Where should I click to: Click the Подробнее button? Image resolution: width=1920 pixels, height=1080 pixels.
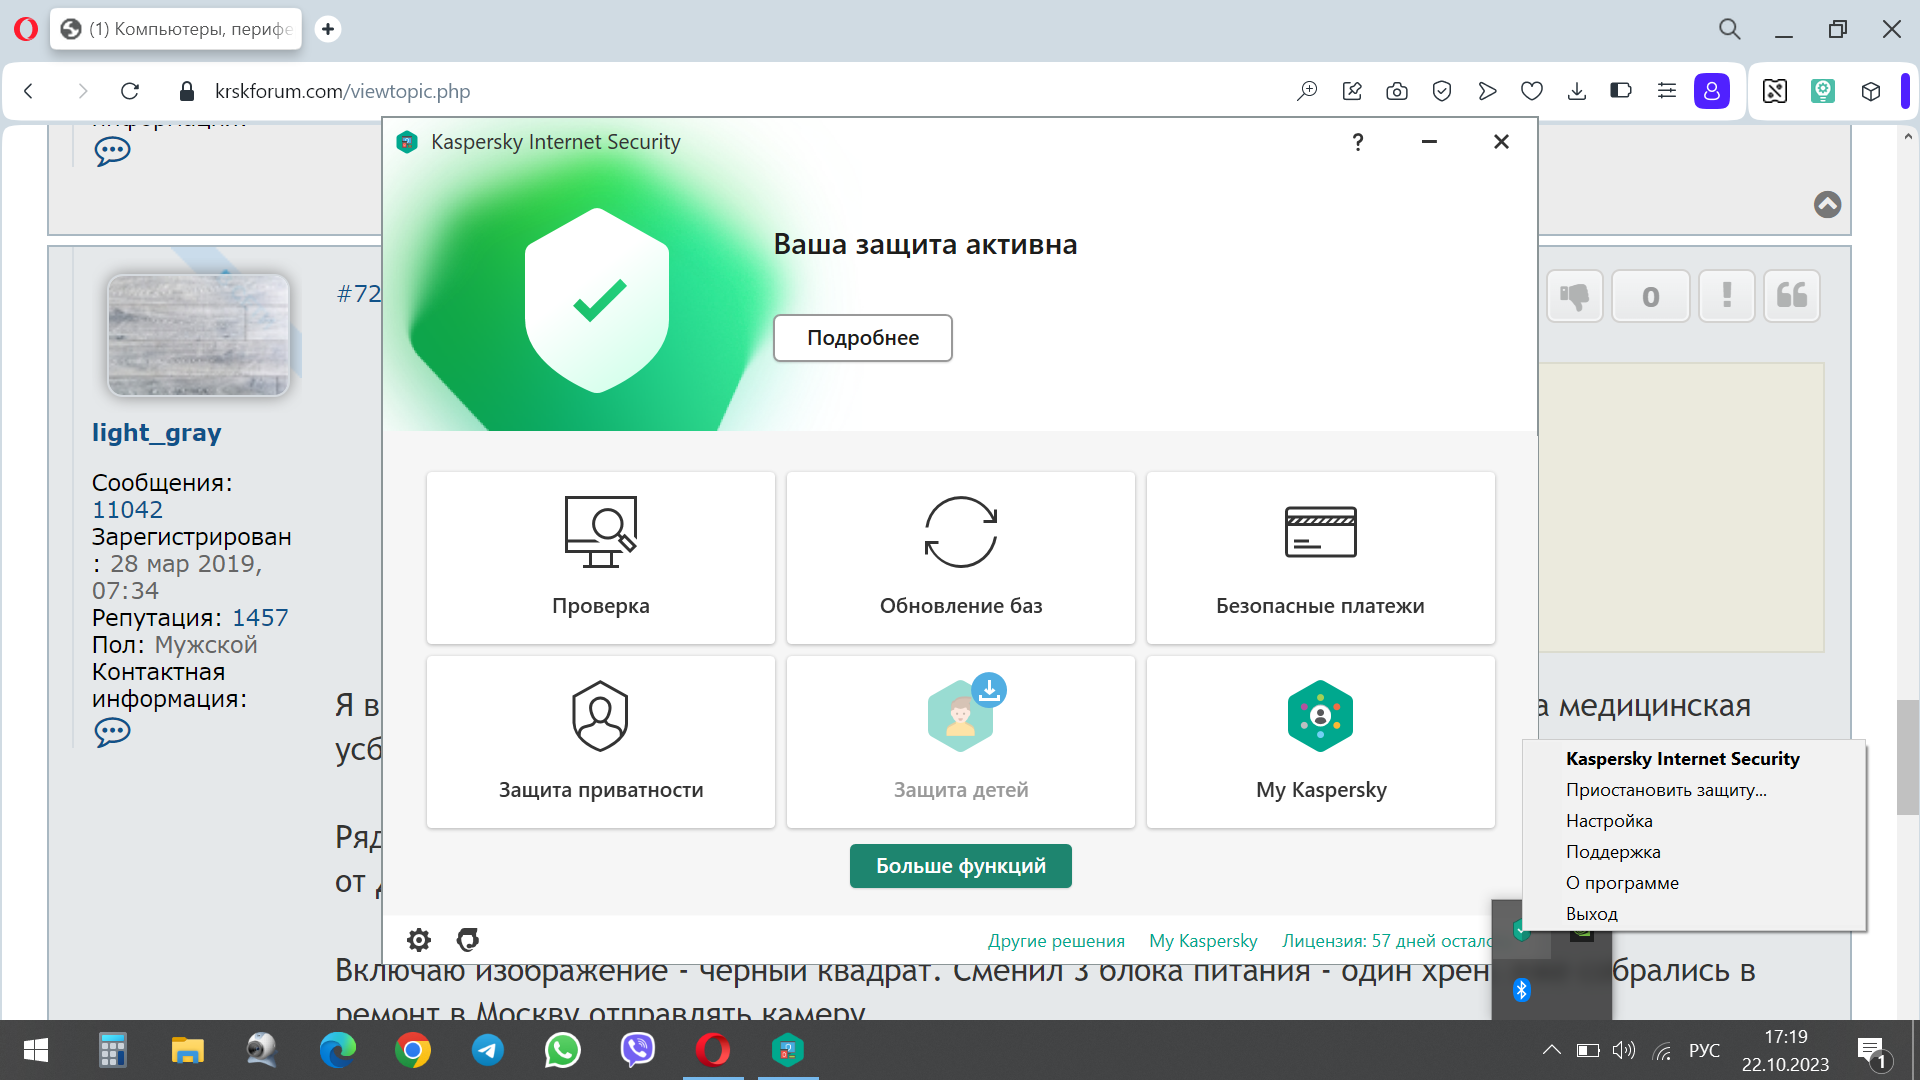(862, 338)
